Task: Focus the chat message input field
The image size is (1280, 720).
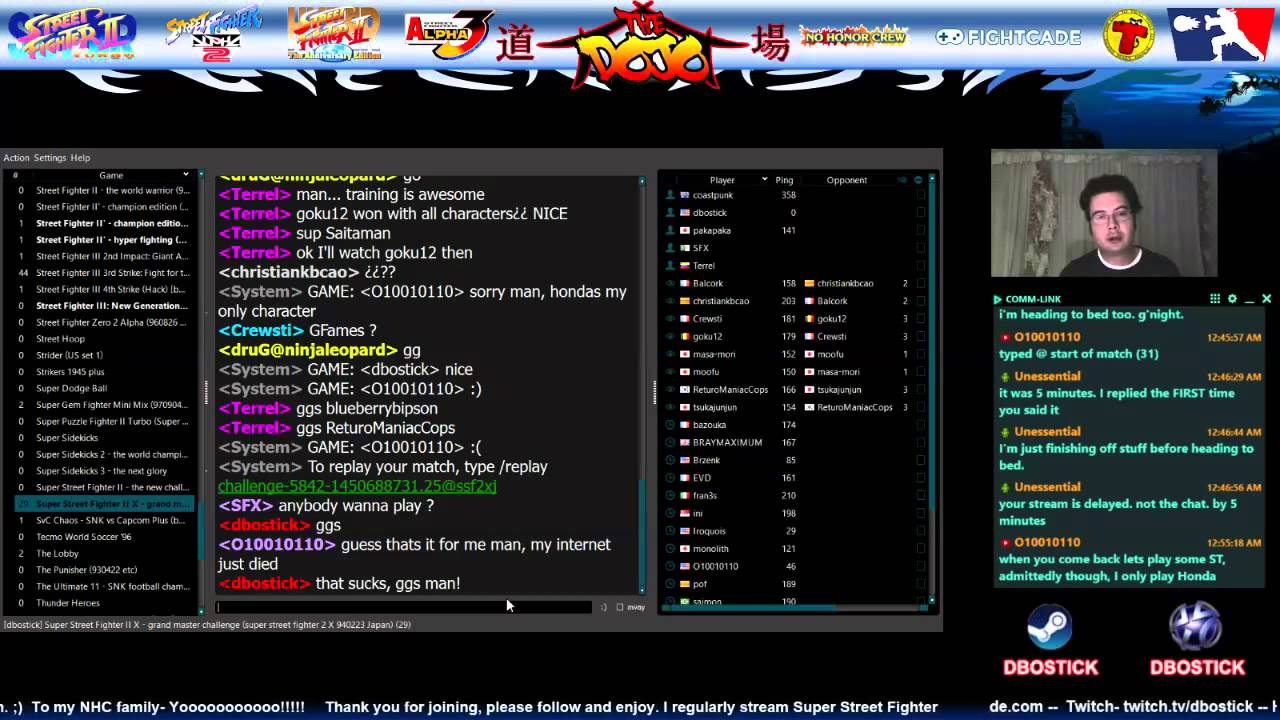Action: [404, 607]
